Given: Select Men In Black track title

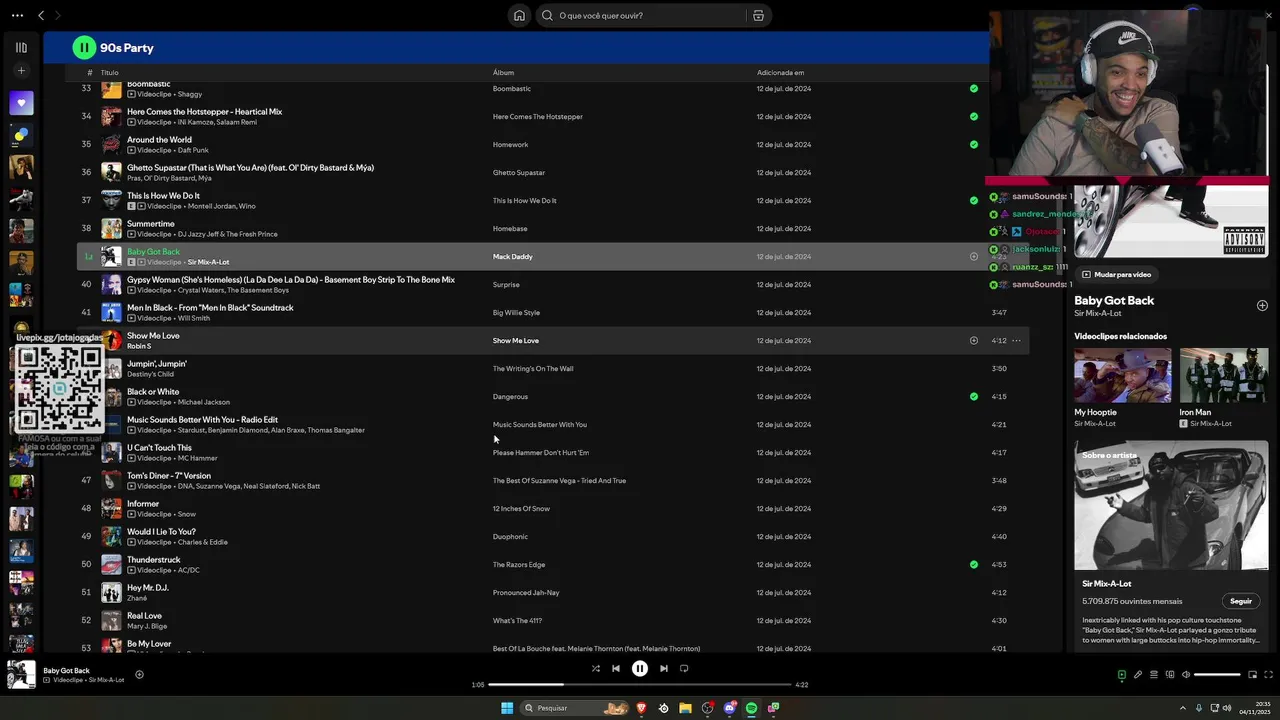Looking at the screenshot, I should click(210, 308).
